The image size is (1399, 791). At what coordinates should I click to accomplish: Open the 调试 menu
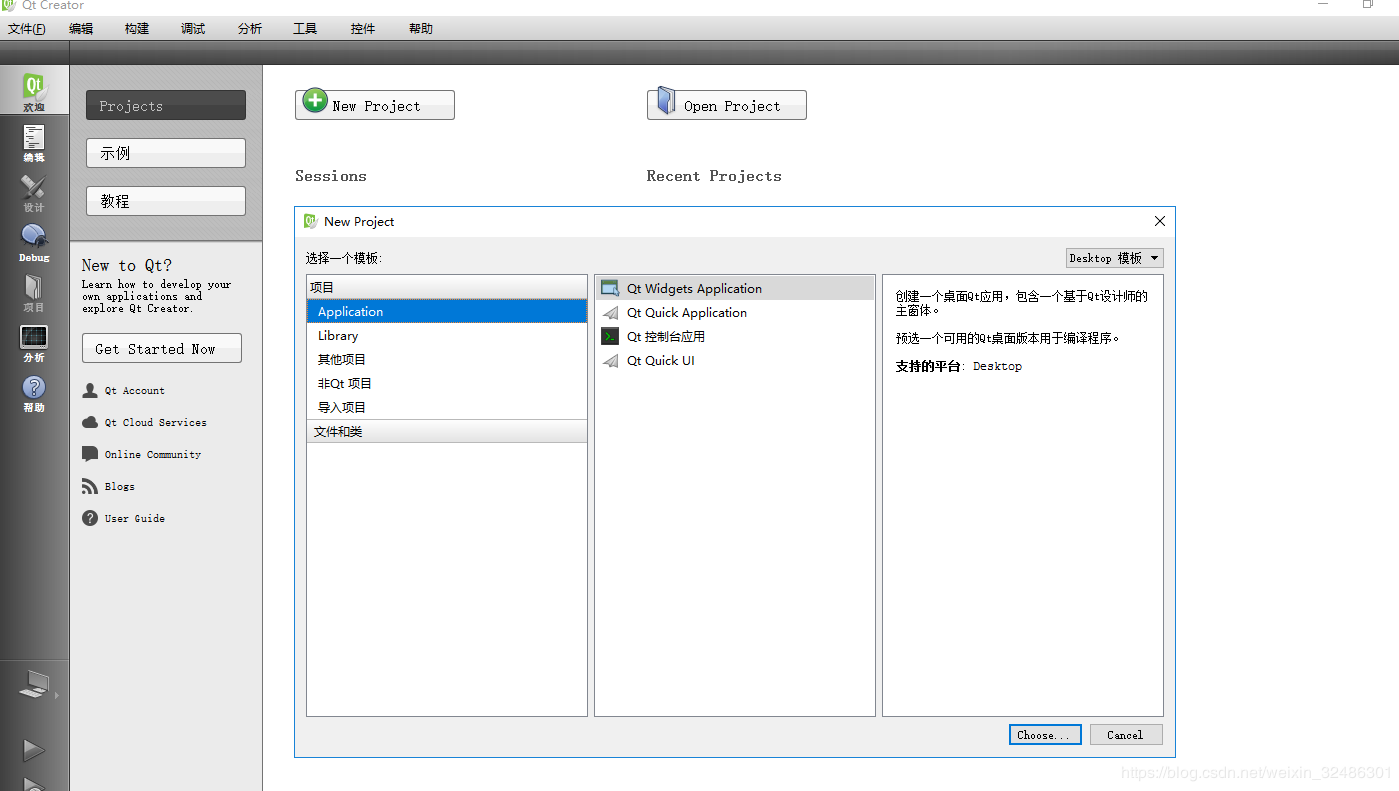pyautogui.click(x=193, y=29)
